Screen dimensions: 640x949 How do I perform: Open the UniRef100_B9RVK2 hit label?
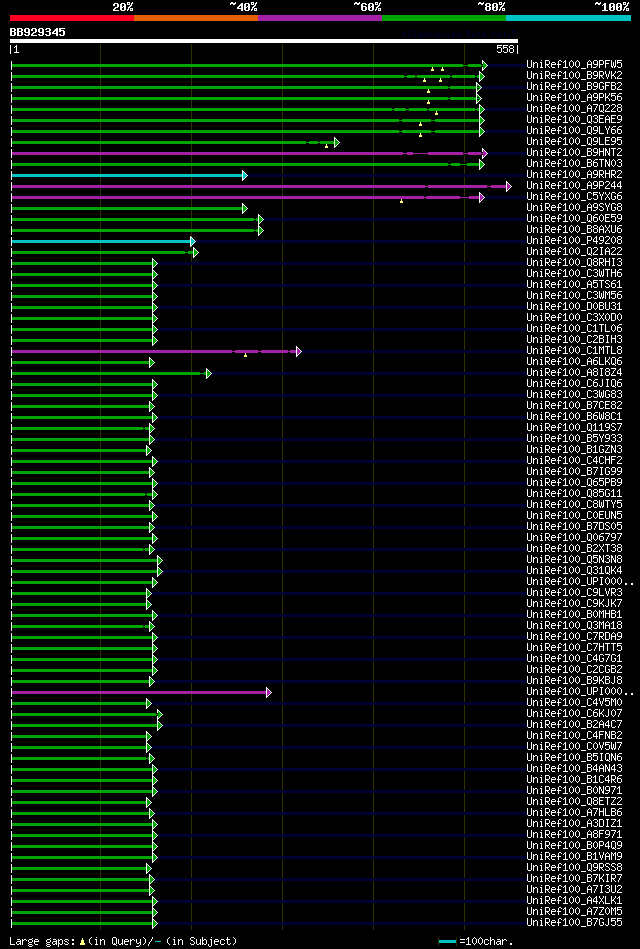coord(575,75)
